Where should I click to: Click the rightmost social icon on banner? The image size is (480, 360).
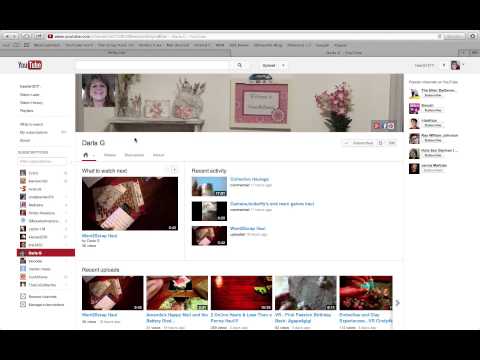(x=391, y=125)
